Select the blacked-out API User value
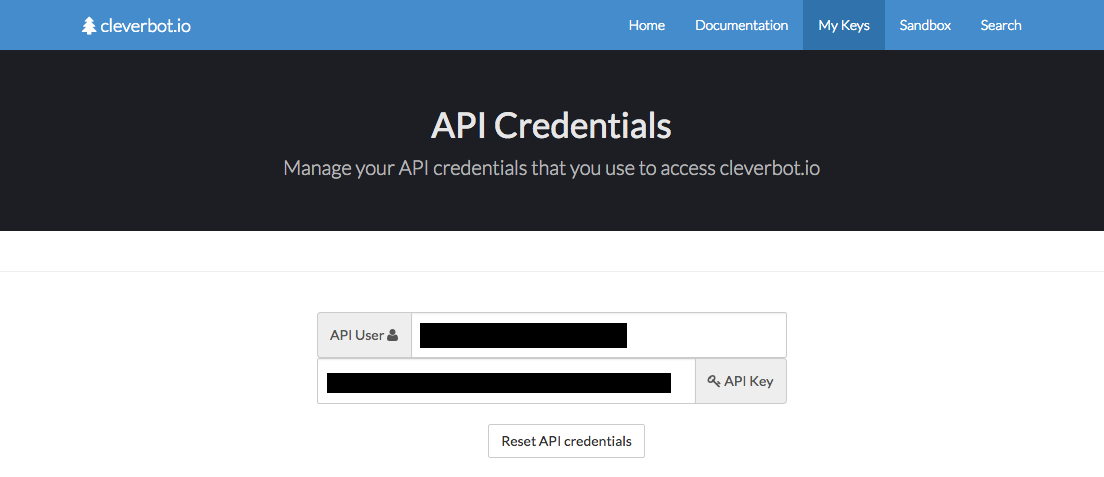Image resolution: width=1104 pixels, height=477 pixels. click(523, 335)
